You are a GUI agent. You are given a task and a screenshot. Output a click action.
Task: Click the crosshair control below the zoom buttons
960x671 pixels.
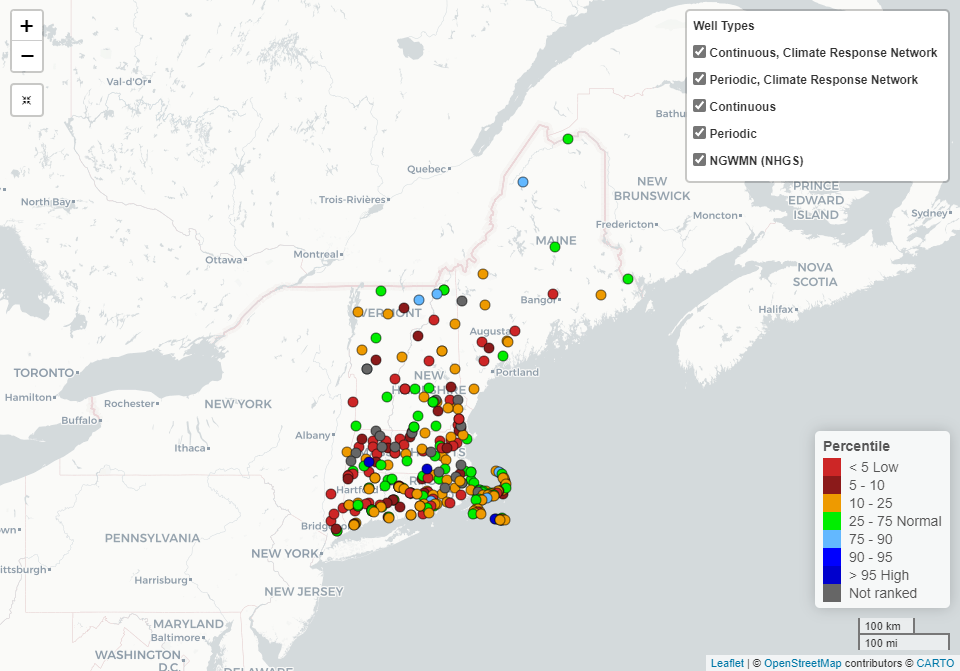tap(26, 100)
